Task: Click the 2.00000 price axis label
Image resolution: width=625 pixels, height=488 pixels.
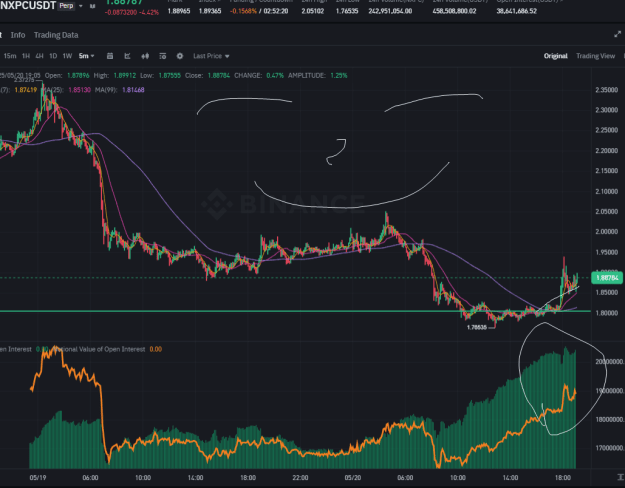Action: tap(607, 232)
